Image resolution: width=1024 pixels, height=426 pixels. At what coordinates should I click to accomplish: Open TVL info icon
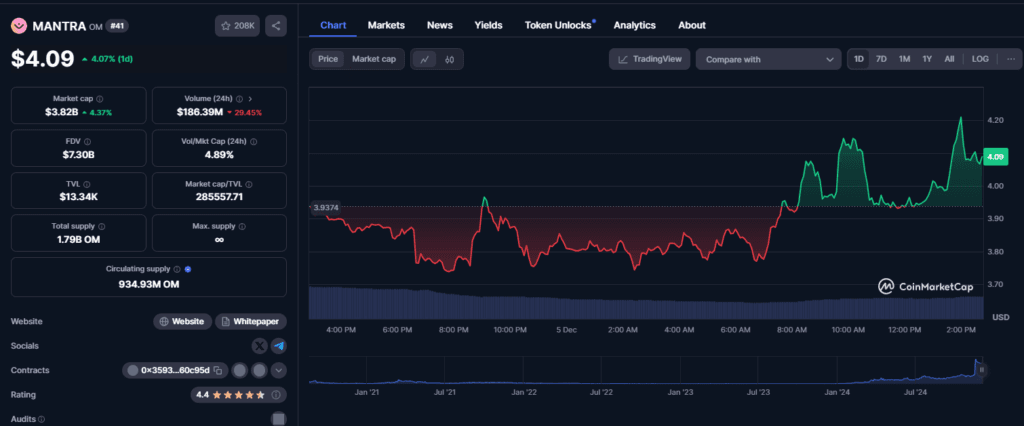click(87, 184)
